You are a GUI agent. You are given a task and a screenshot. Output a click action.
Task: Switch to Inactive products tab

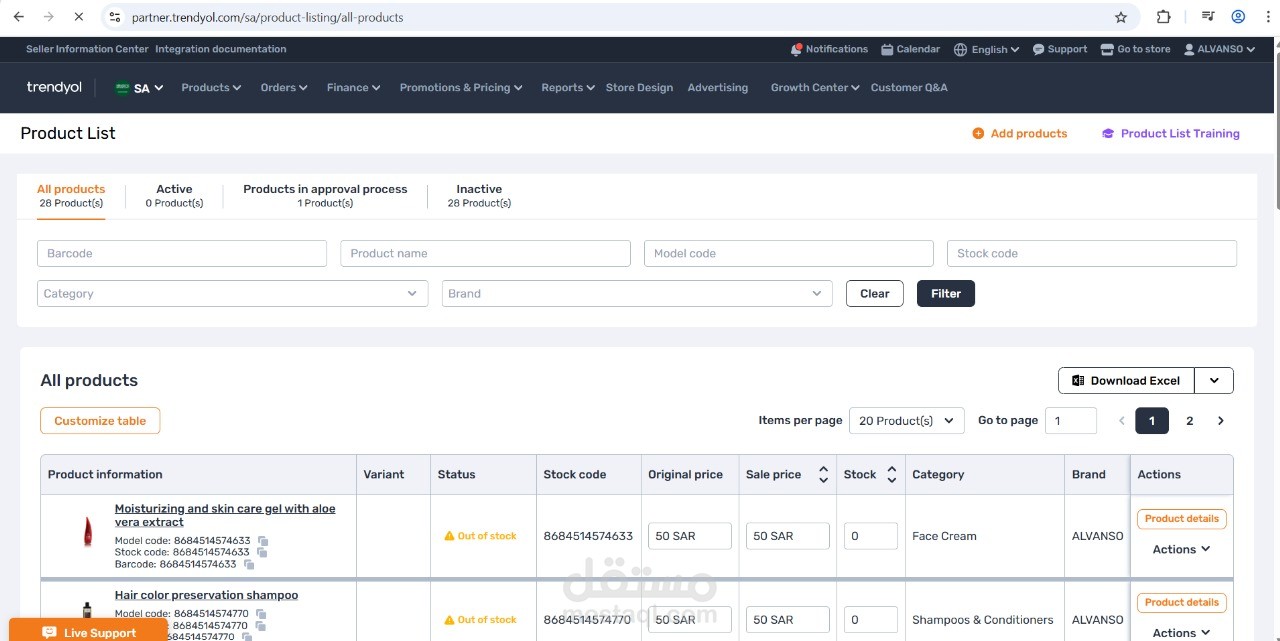[479, 195]
